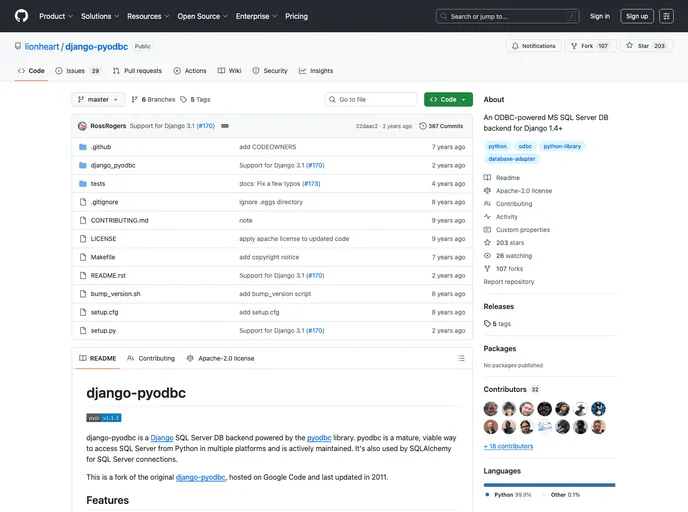Image resolution: width=688 pixels, height=512 pixels.
Task: Expand the Product menu
Action: click(56, 16)
